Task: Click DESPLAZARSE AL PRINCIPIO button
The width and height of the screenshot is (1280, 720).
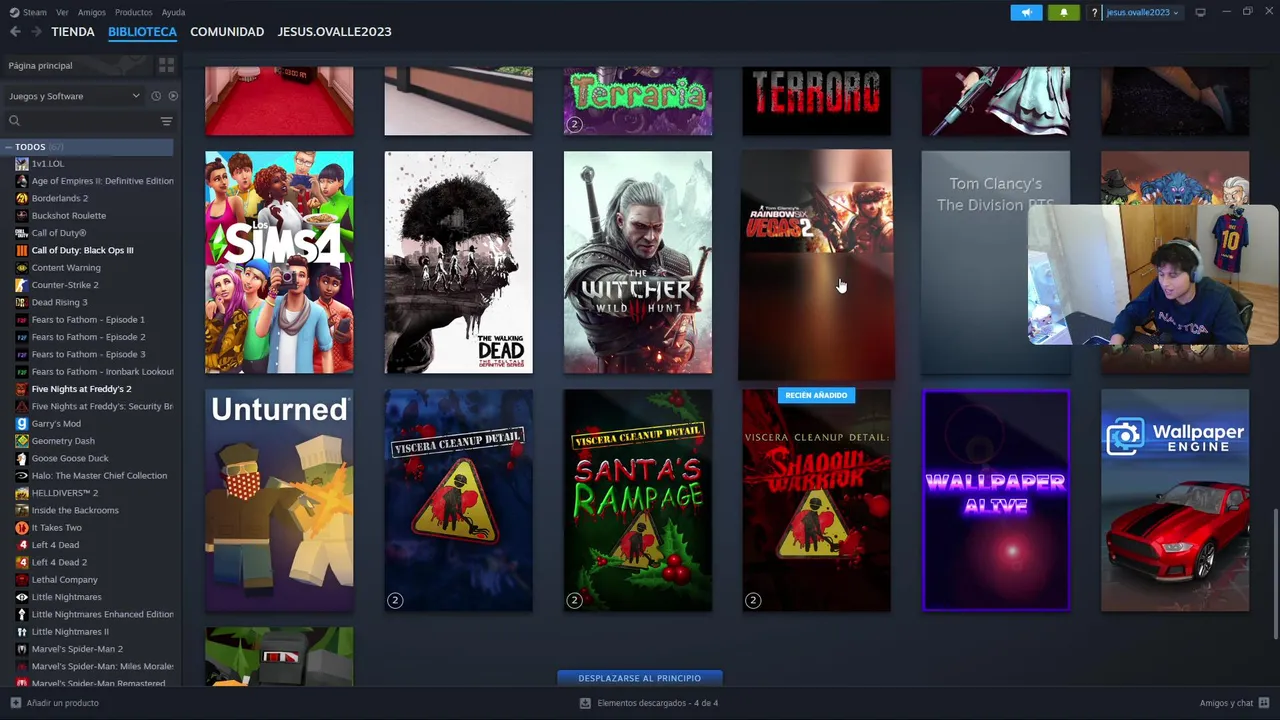Action: tap(640, 678)
